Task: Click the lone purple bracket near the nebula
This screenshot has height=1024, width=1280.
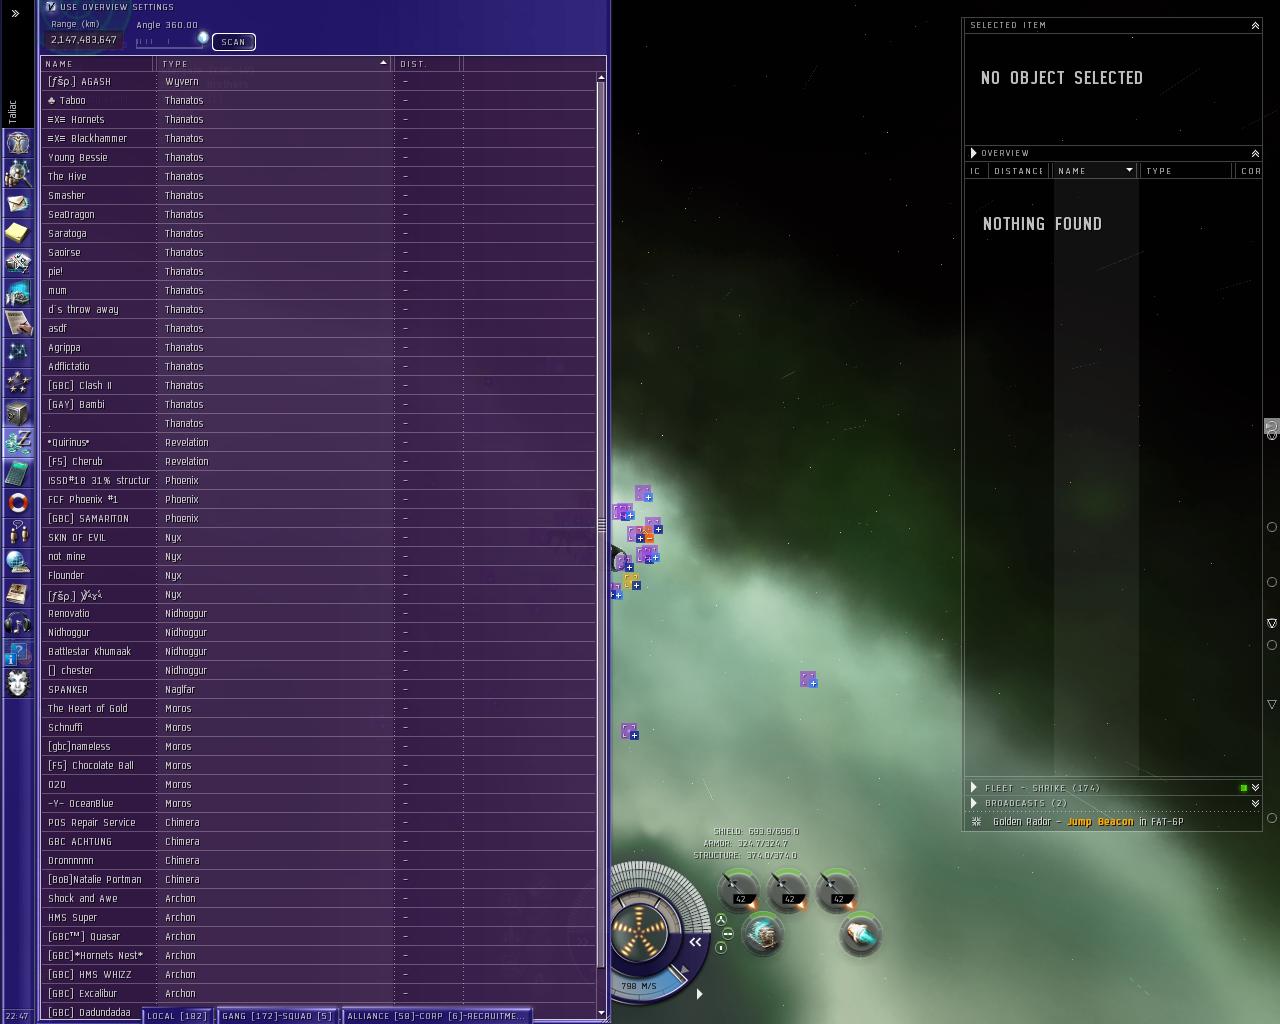Action: coord(808,679)
